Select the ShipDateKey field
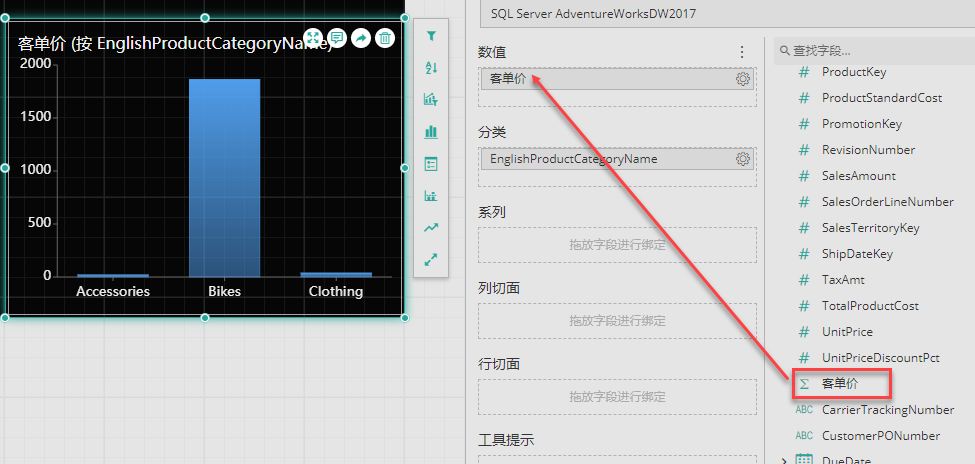The height and width of the screenshot is (464, 975). click(857, 254)
